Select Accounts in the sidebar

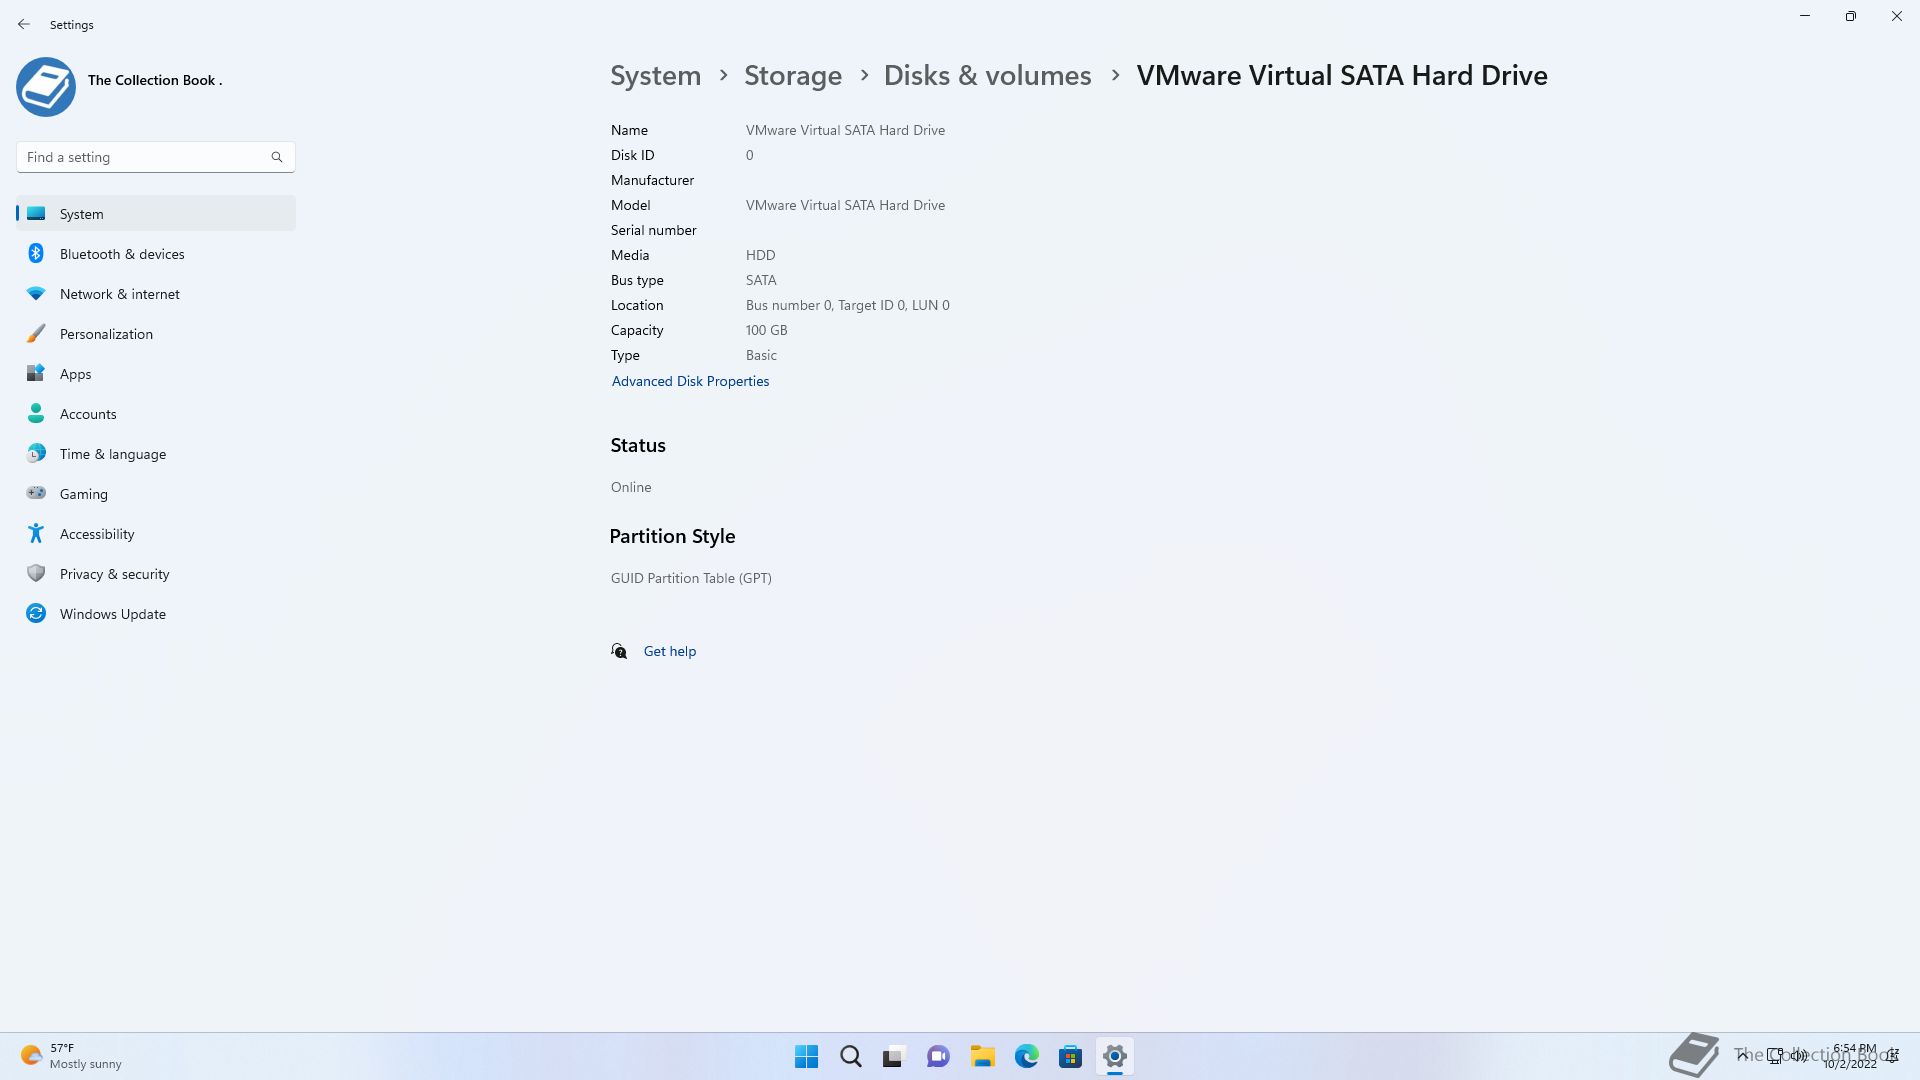pos(88,414)
